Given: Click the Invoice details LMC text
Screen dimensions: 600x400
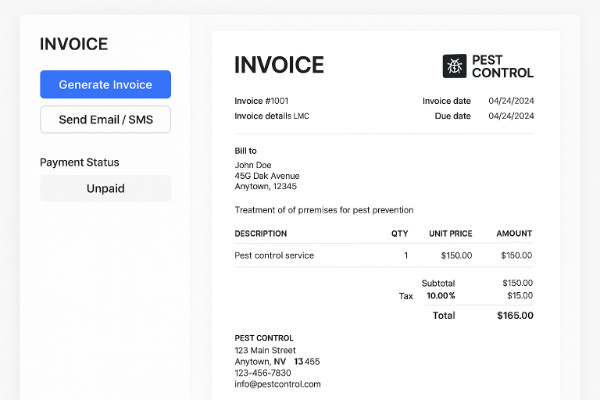Looking at the screenshot, I should tap(272, 116).
